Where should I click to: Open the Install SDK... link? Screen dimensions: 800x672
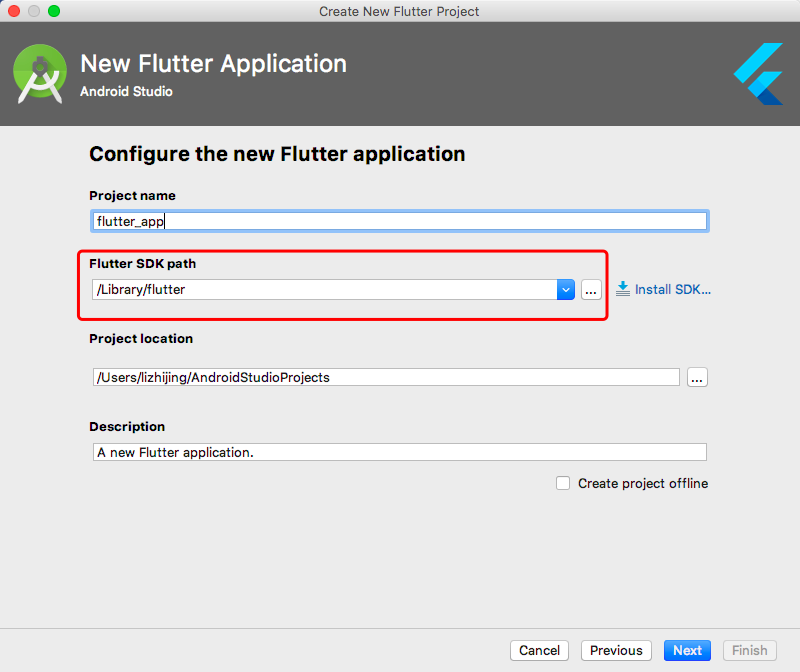672,289
